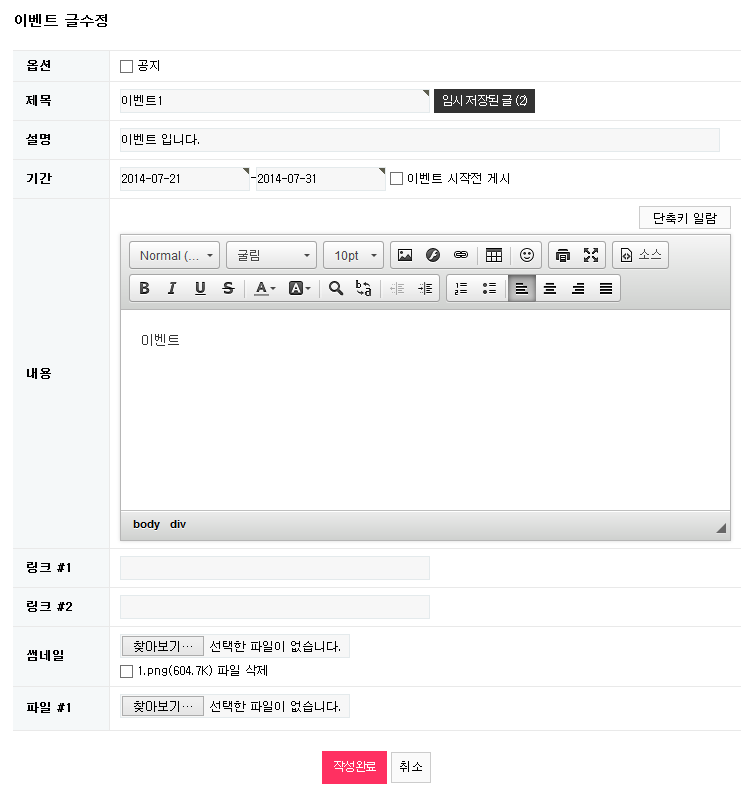Apply strikethrough formatting

click(228, 288)
